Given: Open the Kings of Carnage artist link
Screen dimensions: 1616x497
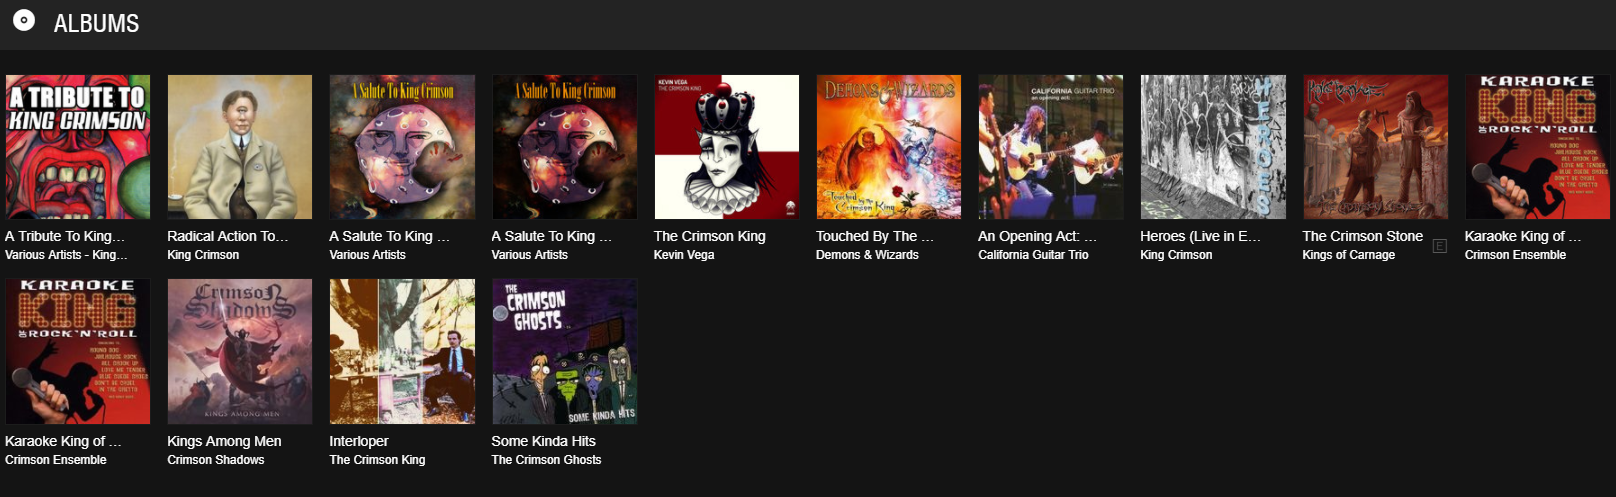Looking at the screenshot, I should point(1348,255).
